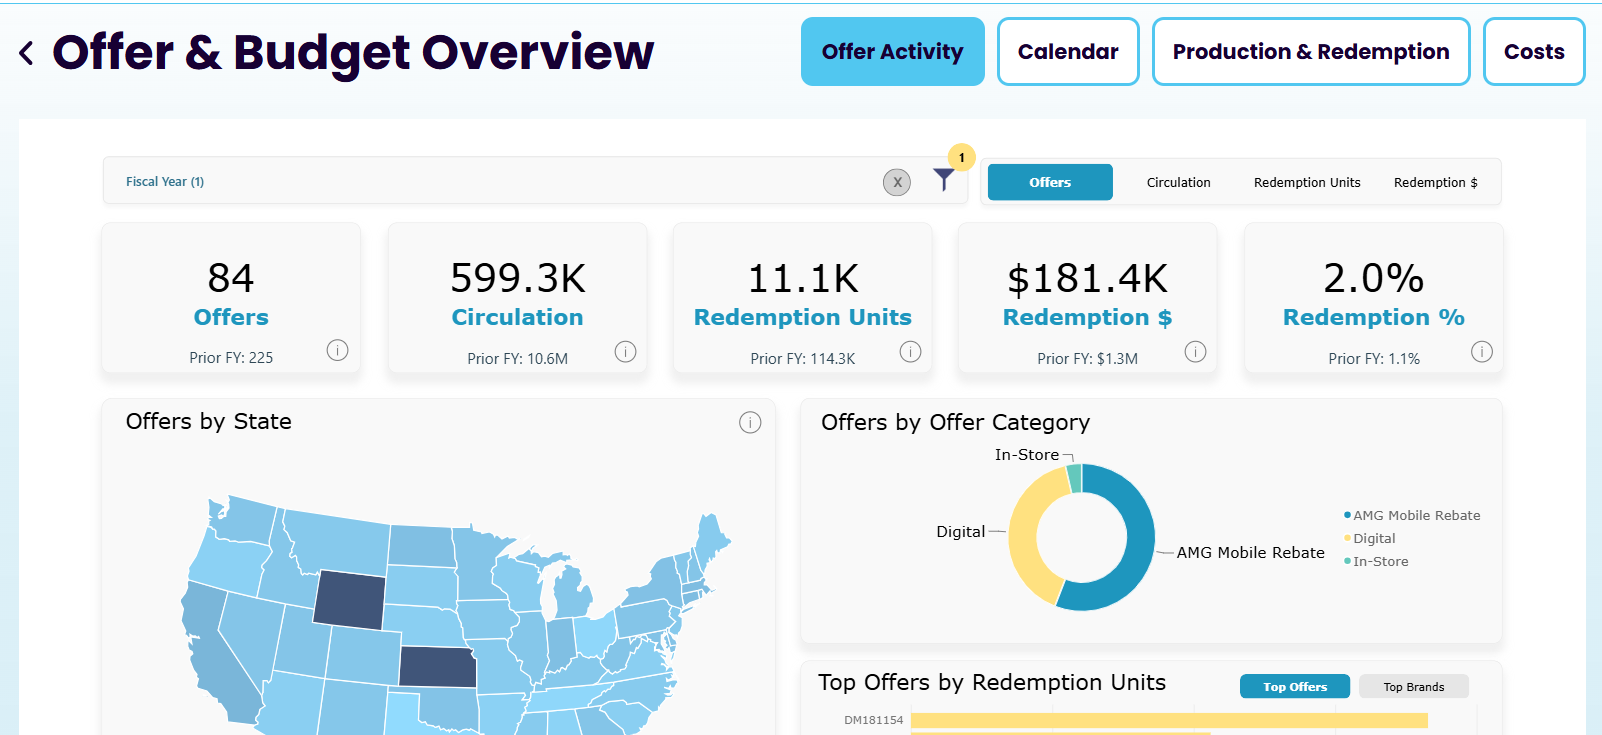1602x735 pixels.
Task: Open info icon on the Offers card
Action: click(x=338, y=350)
